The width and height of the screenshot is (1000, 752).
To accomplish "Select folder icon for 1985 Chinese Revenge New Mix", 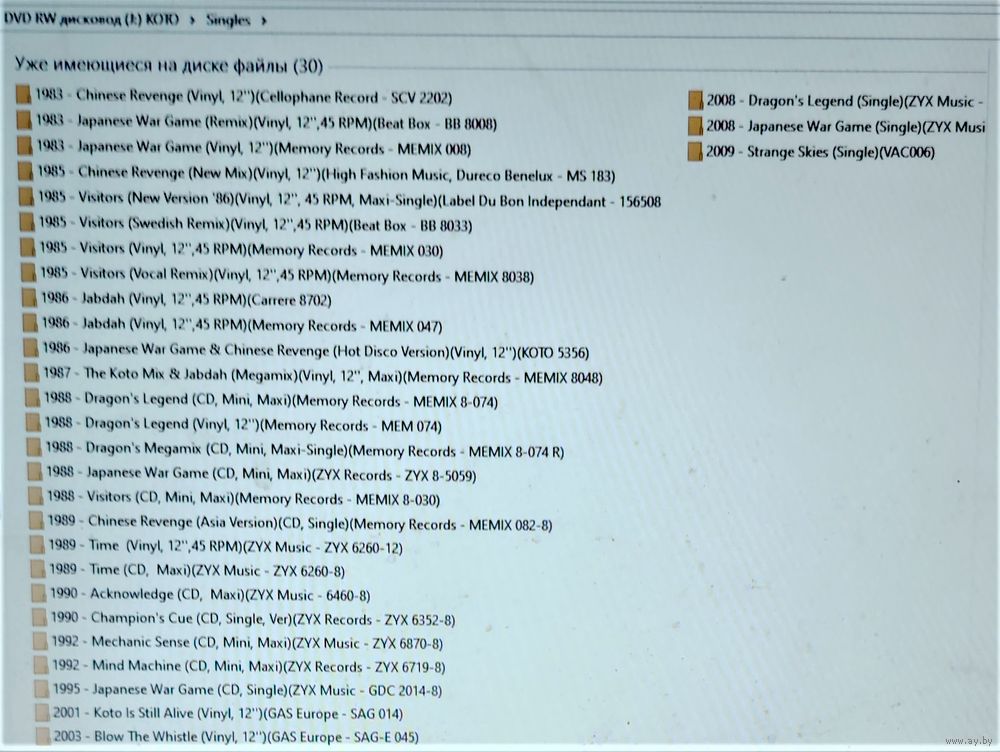I will [x=26, y=172].
